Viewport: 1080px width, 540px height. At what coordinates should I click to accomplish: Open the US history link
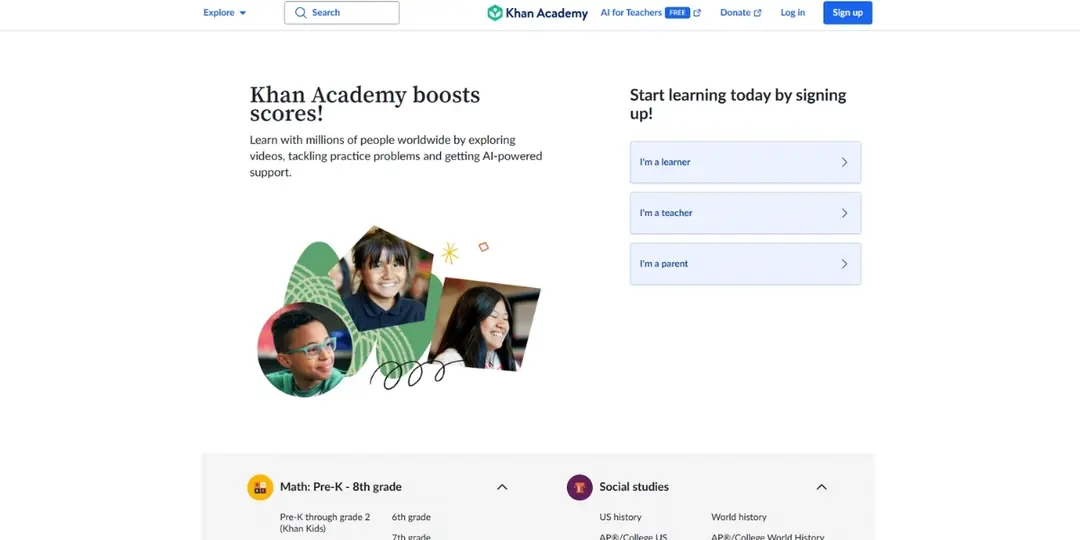620,517
